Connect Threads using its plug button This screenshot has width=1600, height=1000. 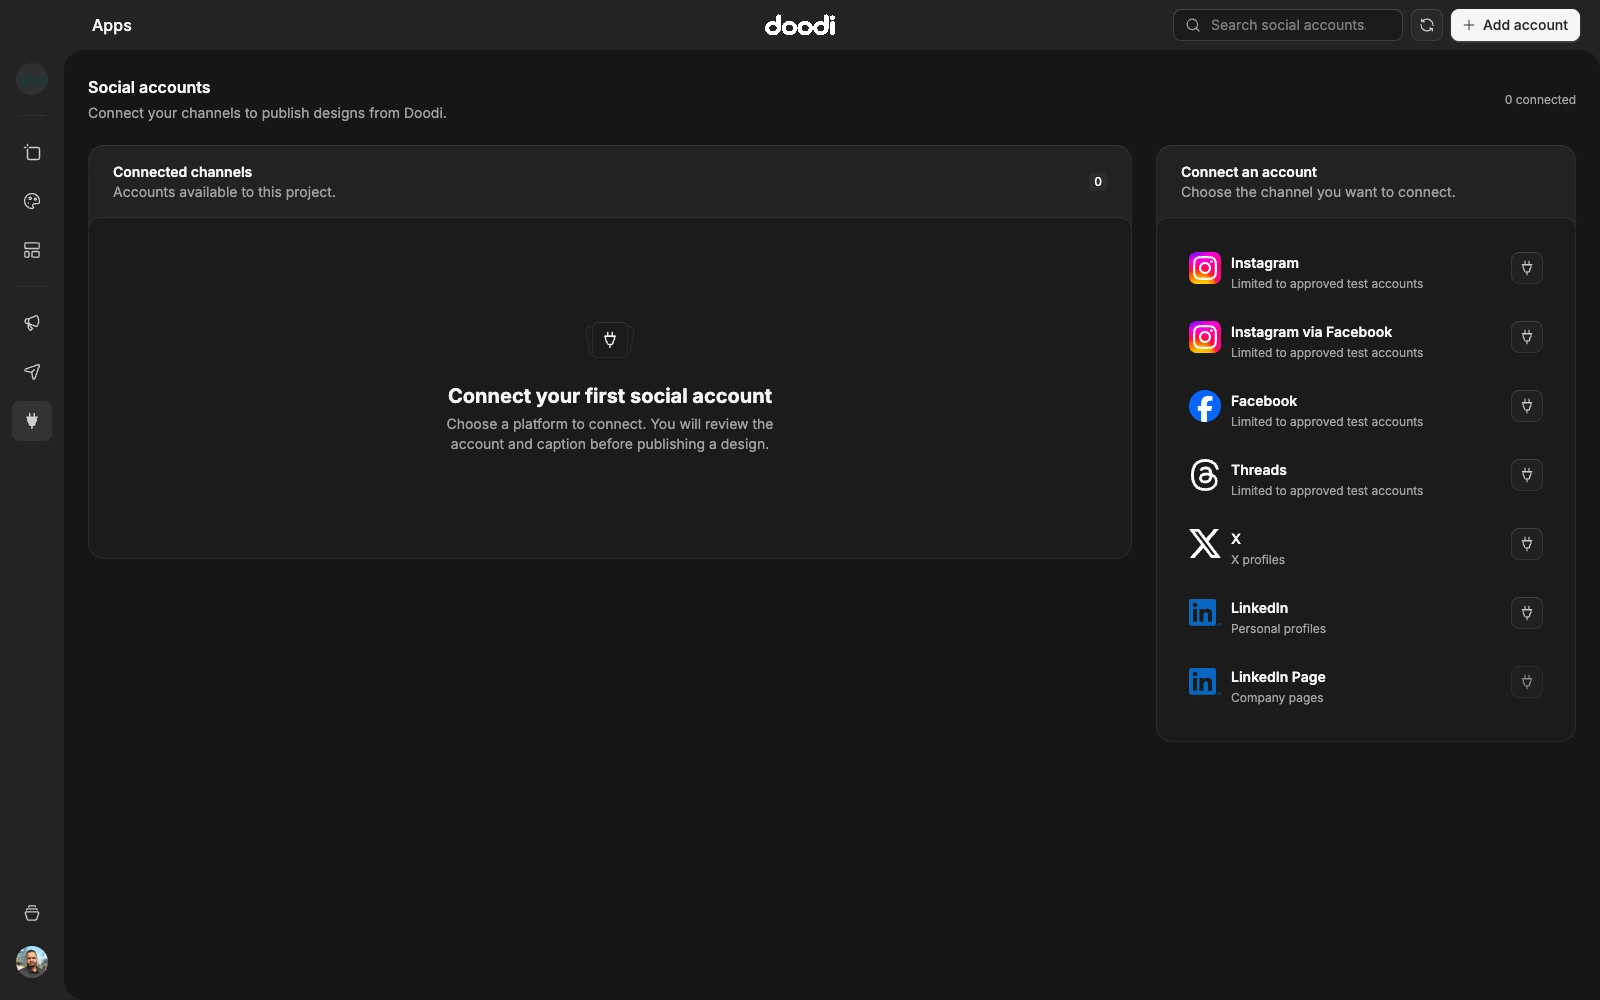pyautogui.click(x=1527, y=475)
